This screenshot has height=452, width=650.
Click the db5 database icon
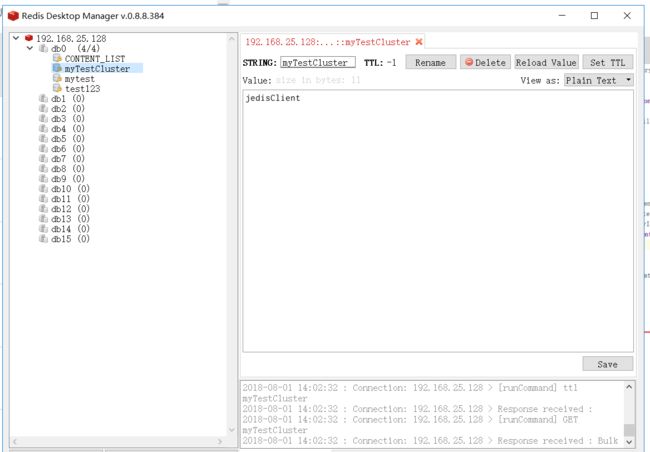[43, 139]
